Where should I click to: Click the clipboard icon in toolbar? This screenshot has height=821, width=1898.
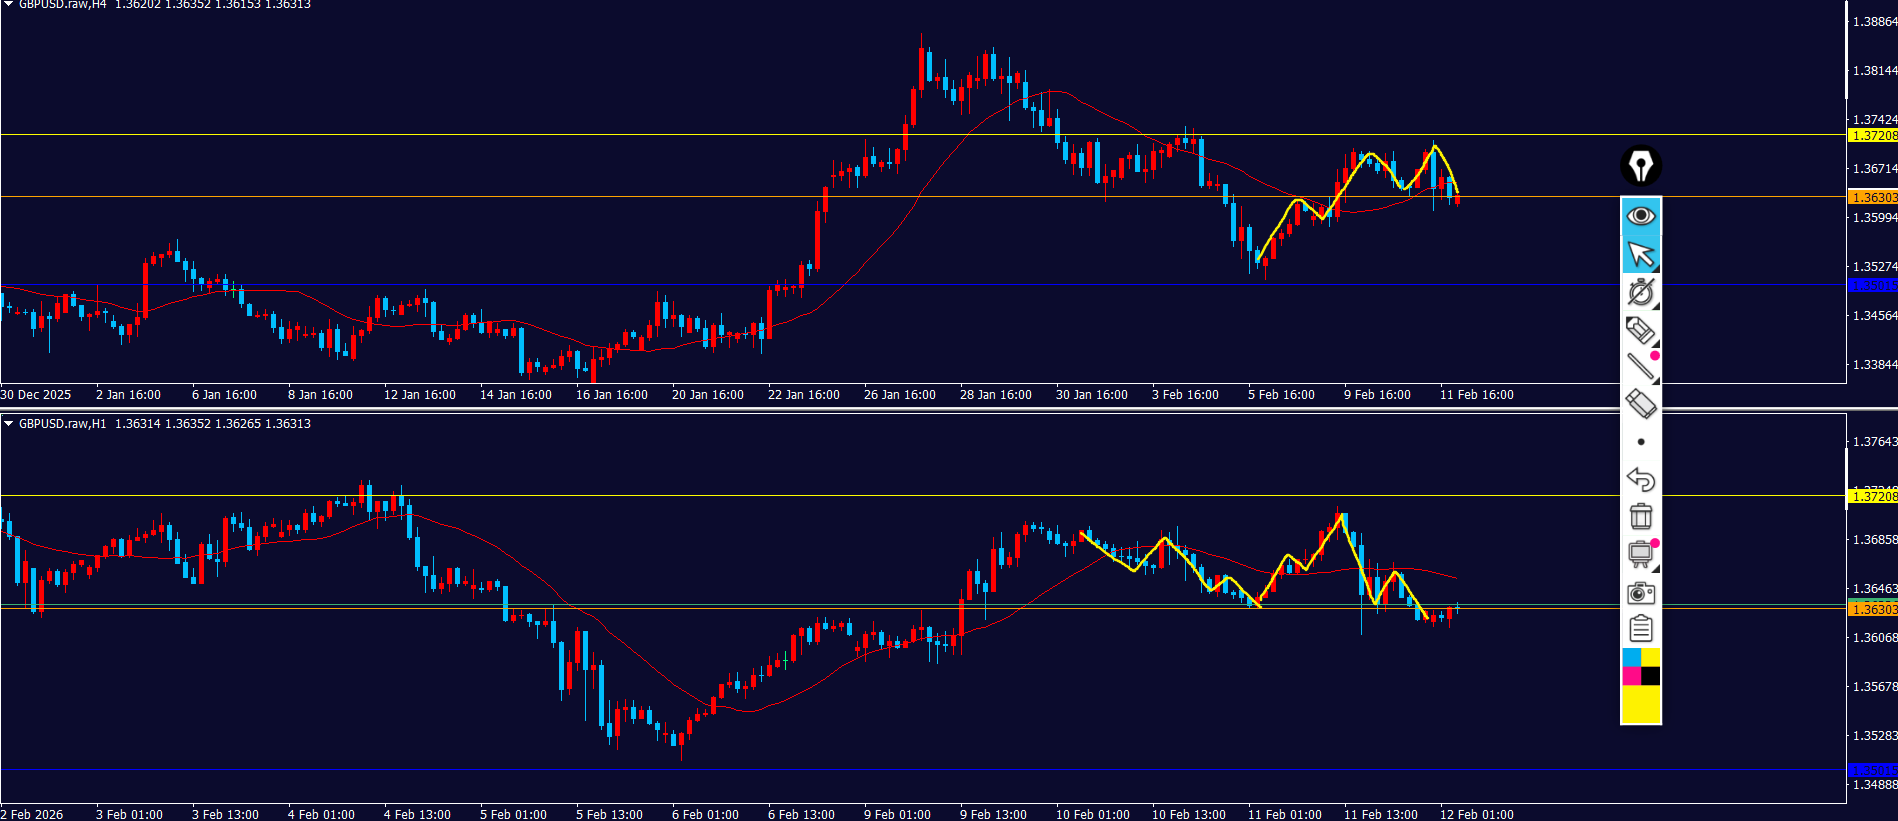coord(1640,629)
